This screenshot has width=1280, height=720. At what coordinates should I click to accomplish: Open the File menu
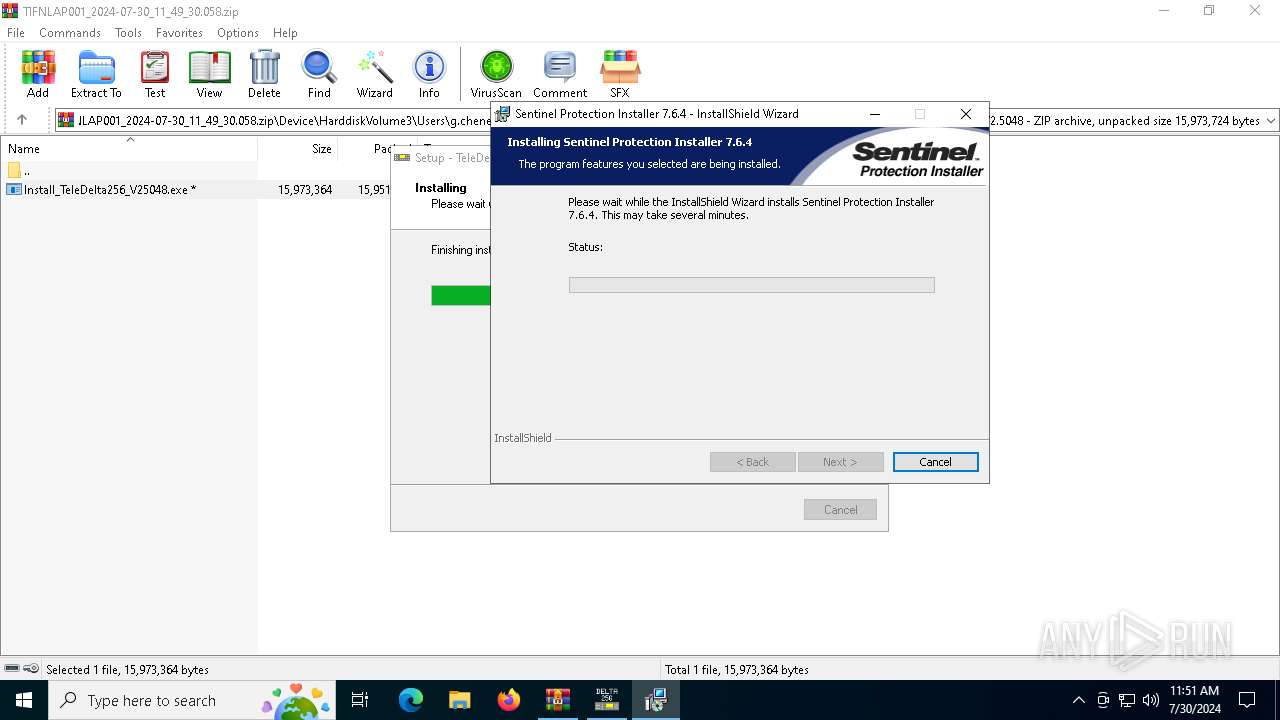pyautogui.click(x=16, y=33)
